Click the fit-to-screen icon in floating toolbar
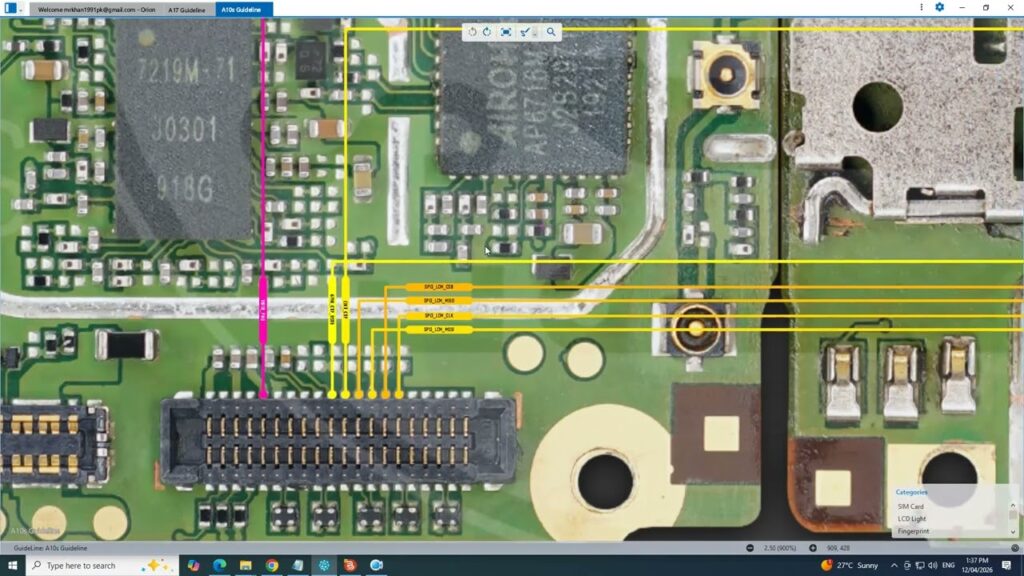Screen dimensions: 1024x576 pos(506,32)
